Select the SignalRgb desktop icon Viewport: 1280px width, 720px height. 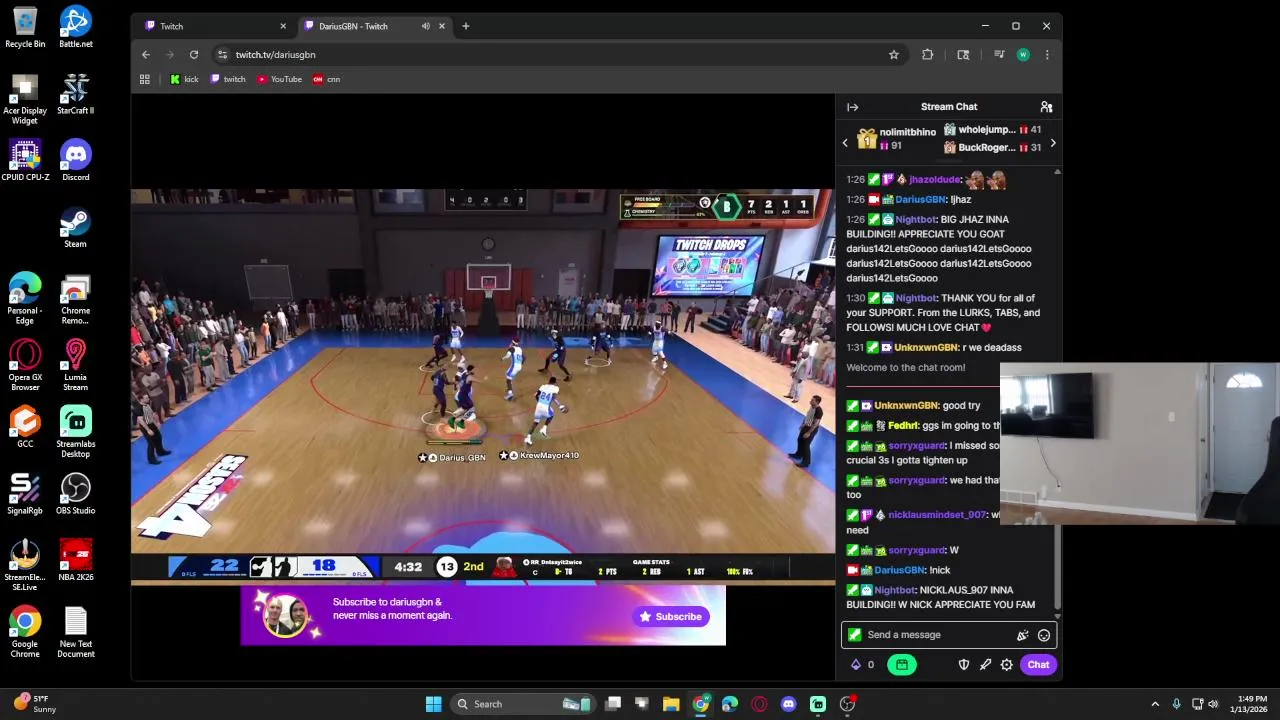coord(25,494)
